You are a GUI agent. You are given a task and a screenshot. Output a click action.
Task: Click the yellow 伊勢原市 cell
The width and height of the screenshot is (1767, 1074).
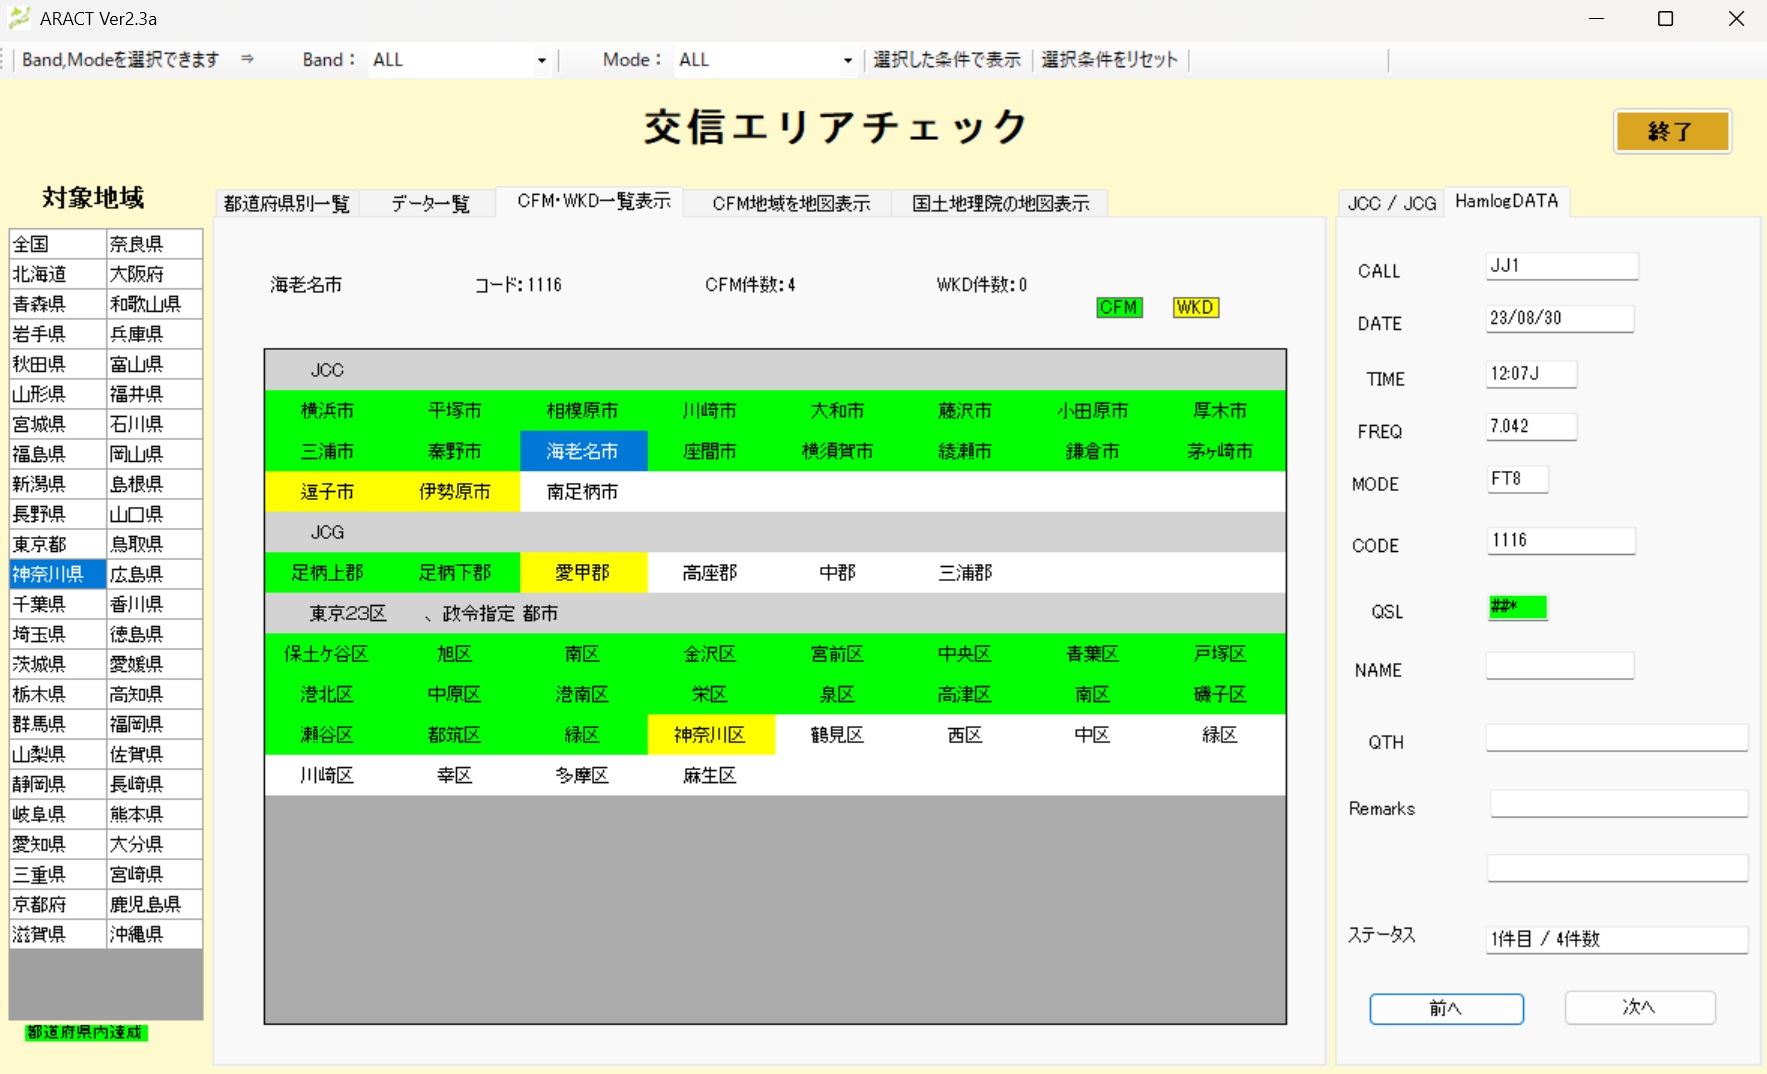point(455,492)
